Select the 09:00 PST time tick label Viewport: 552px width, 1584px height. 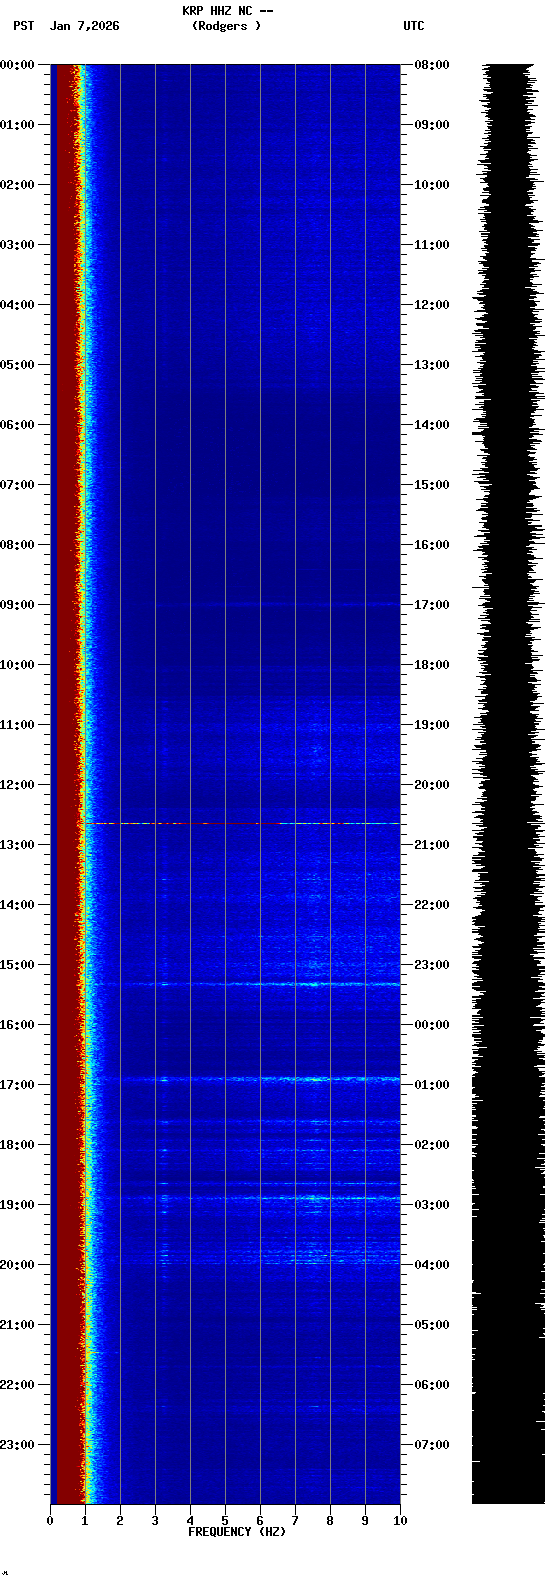[17, 605]
